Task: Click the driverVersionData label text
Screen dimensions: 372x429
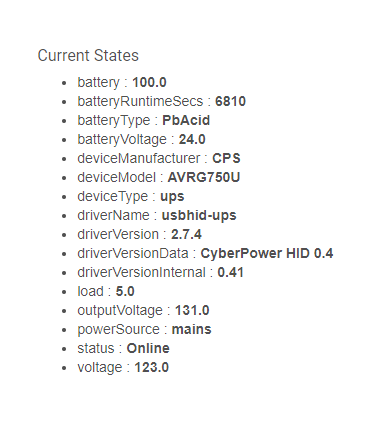Action: 133,253
